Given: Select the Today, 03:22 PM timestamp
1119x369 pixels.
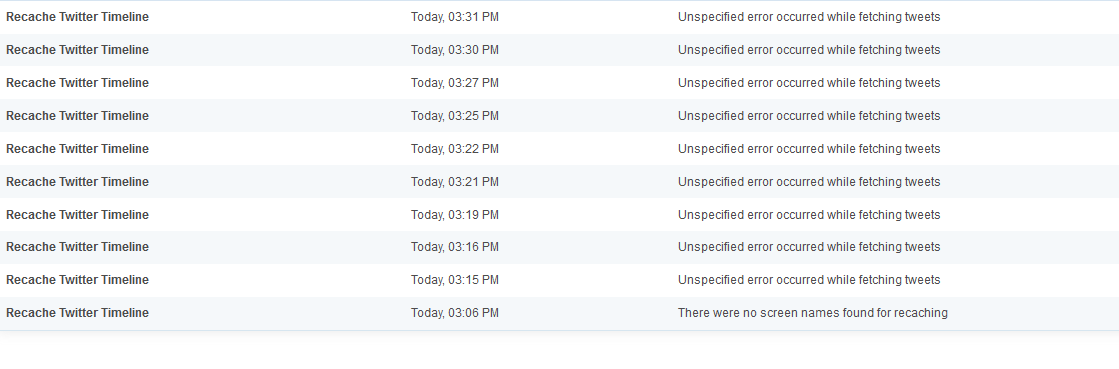Looking at the screenshot, I should [x=455, y=148].
